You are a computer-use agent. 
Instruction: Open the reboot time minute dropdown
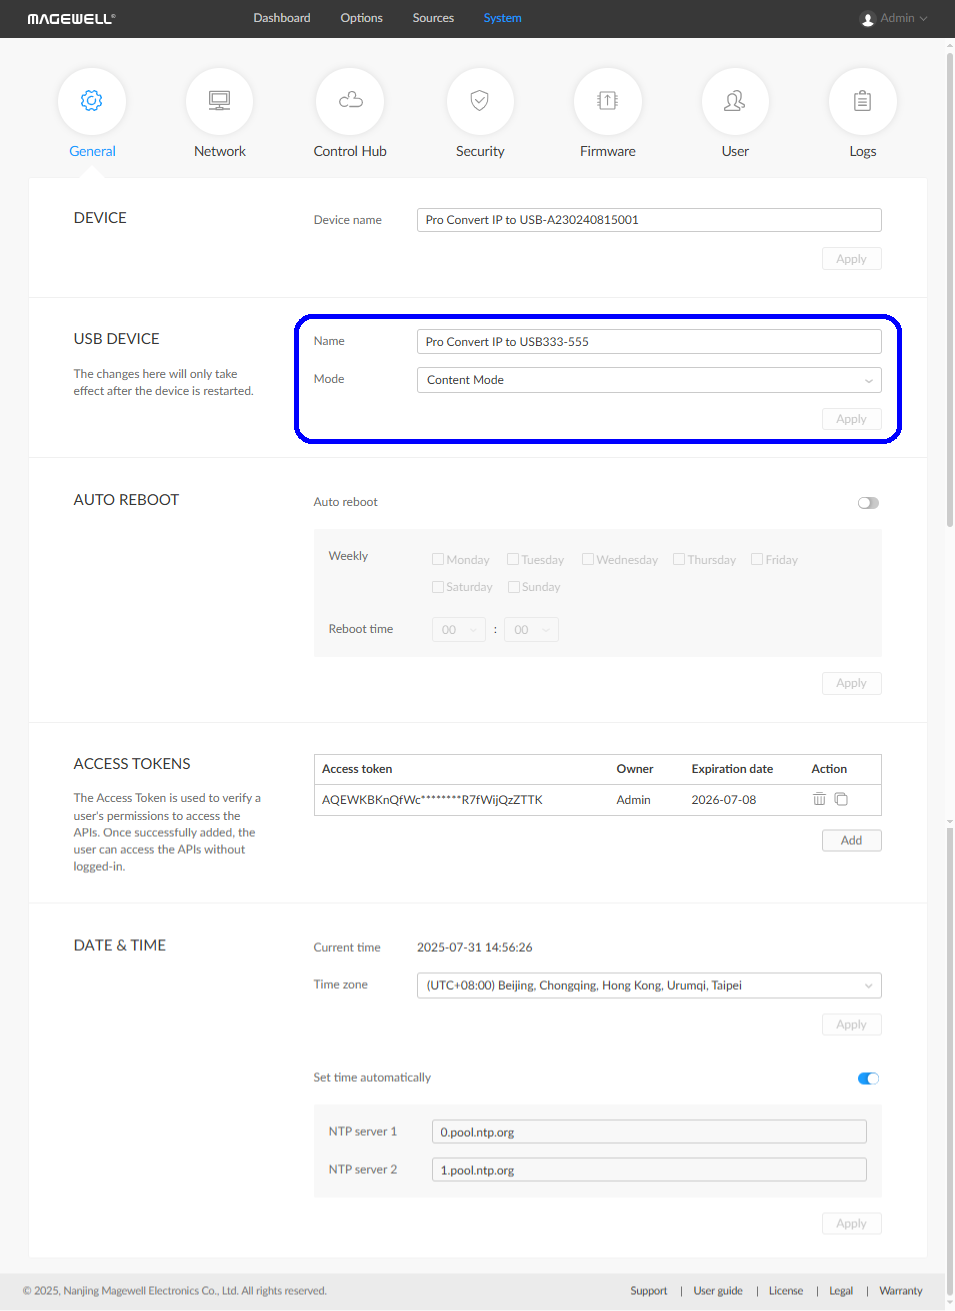(x=531, y=630)
